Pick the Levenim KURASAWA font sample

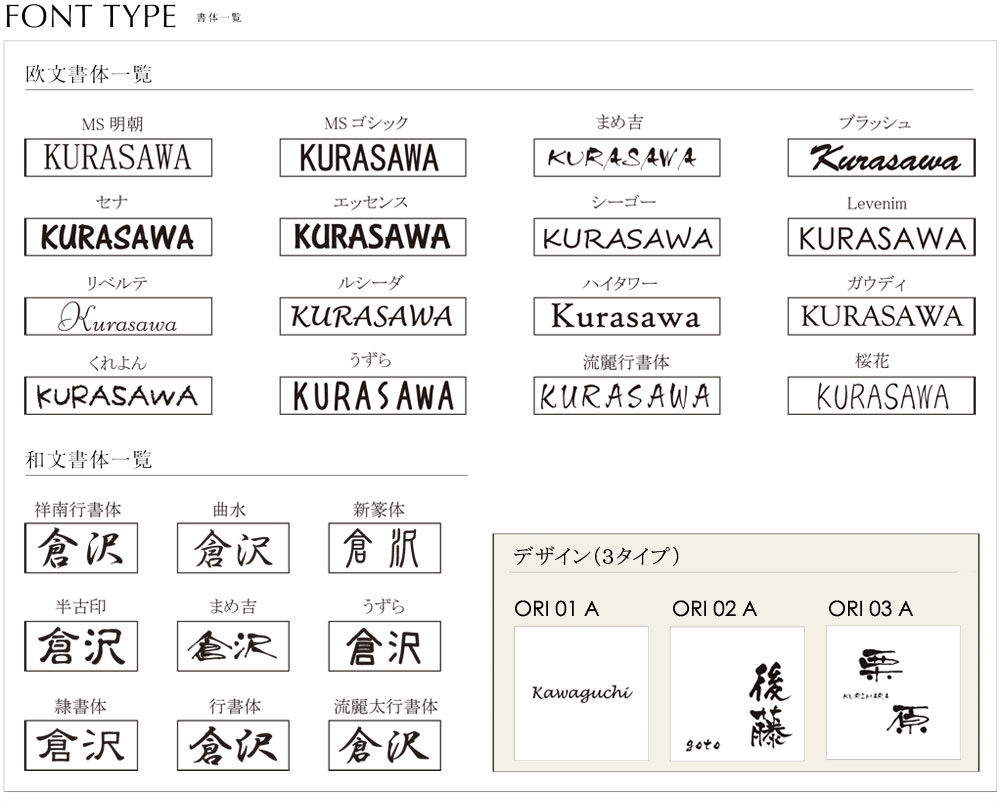coord(881,237)
